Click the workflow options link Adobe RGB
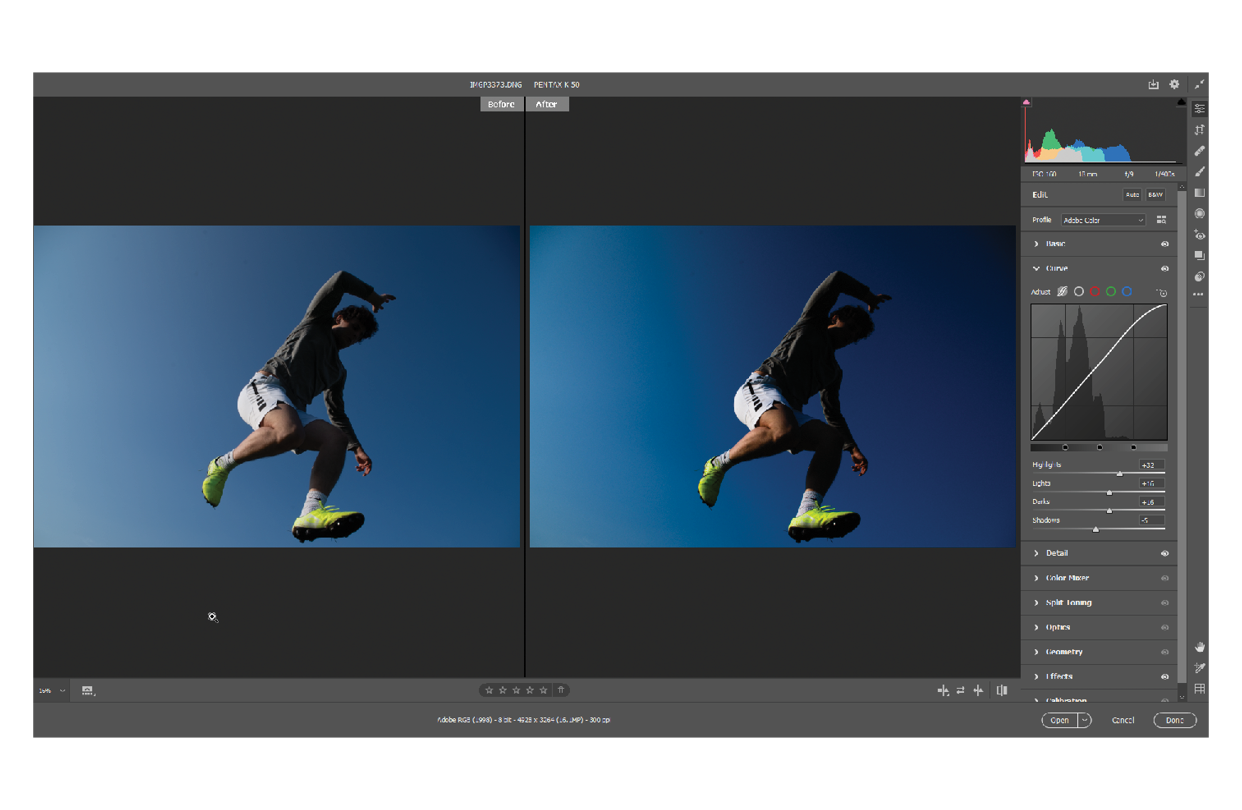 pos(524,720)
